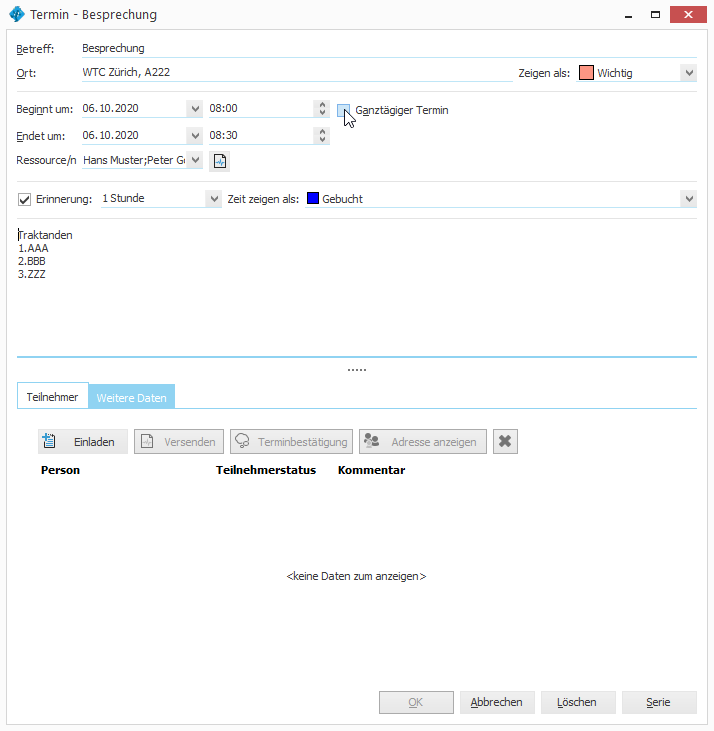This screenshot has width=714, height=731.
Task: Close the Termin window
Action: click(x=688, y=15)
